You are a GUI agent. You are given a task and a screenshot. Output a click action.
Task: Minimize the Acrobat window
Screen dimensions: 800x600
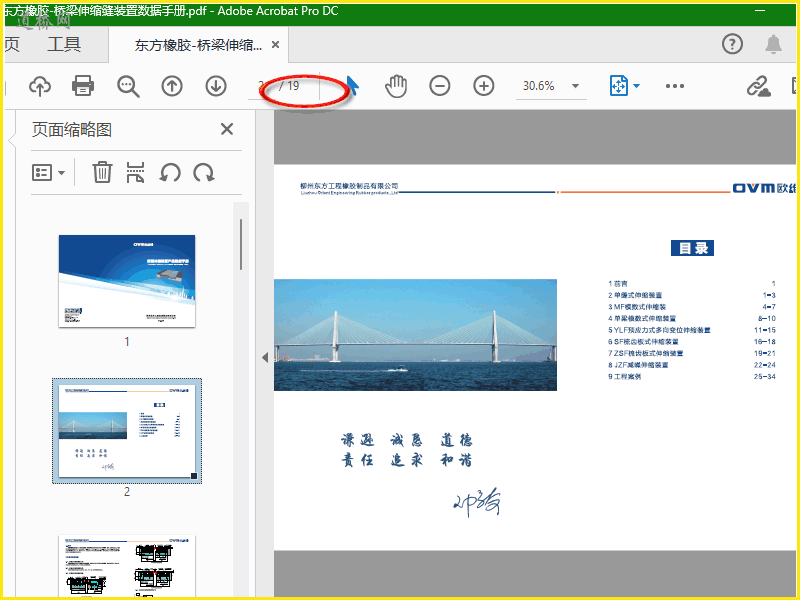760,11
